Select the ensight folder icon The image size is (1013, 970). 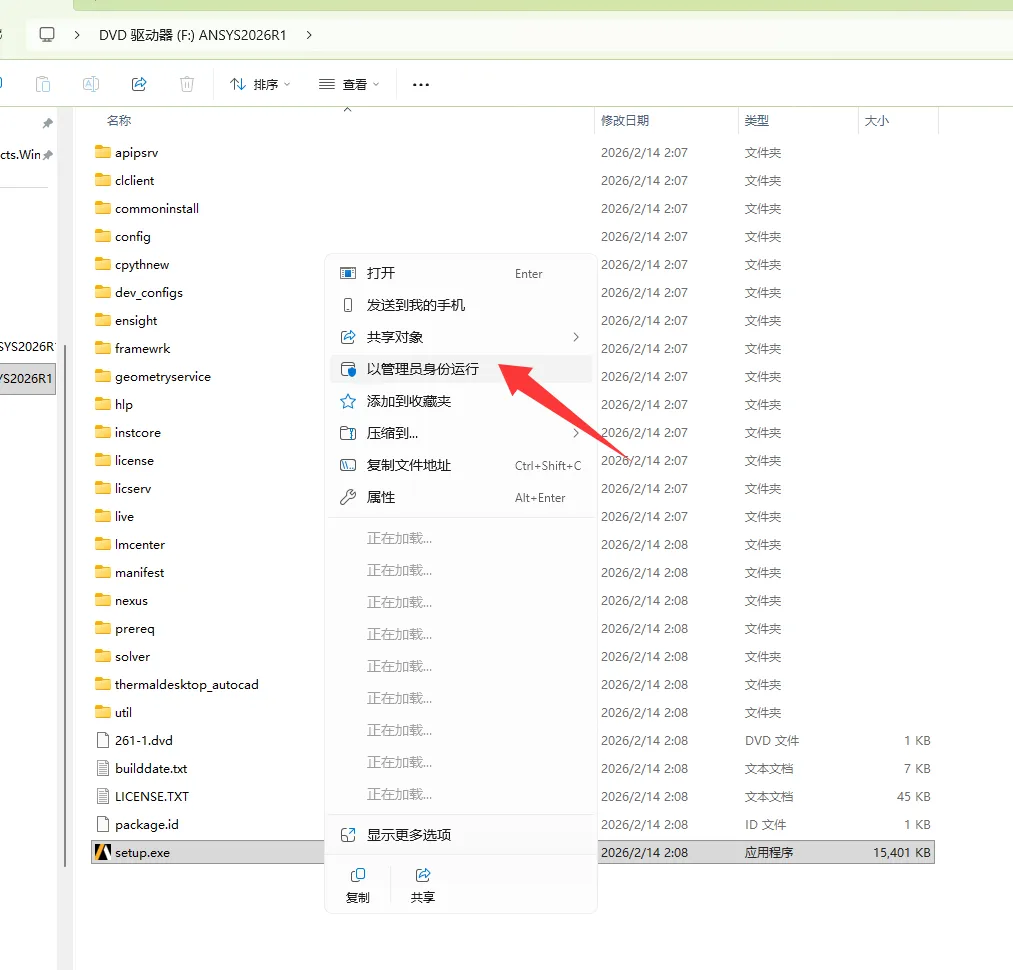(x=103, y=321)
